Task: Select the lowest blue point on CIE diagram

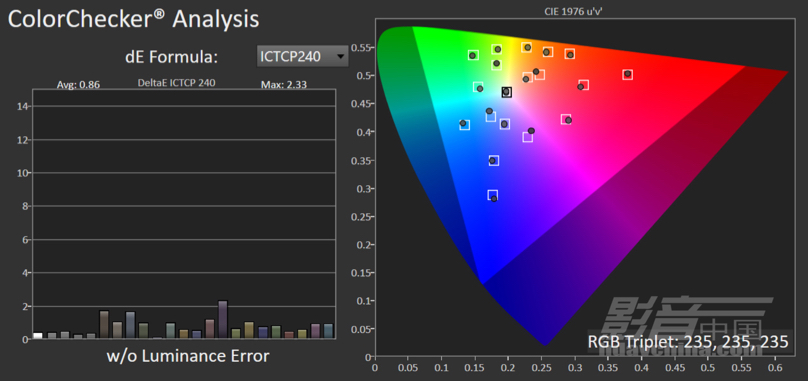Action: click(x=494, y=198)
